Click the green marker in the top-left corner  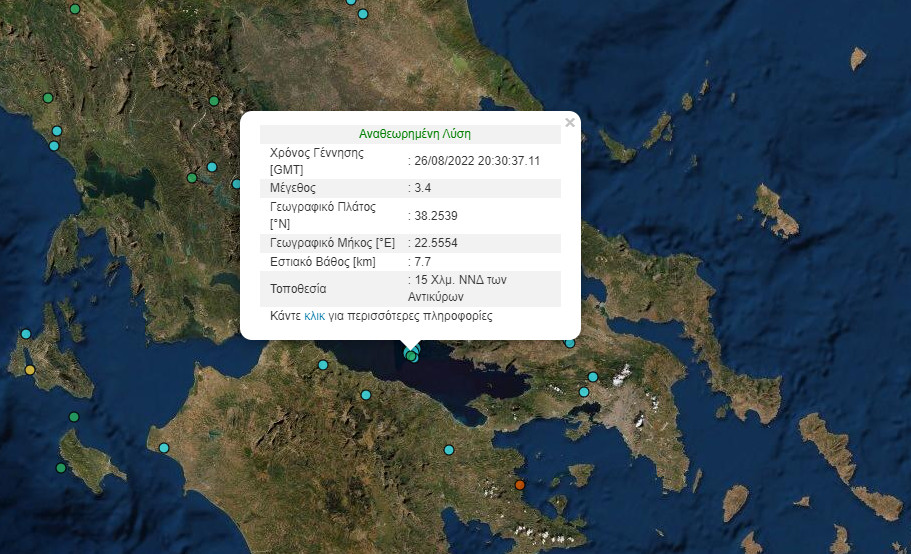point(76,8)
